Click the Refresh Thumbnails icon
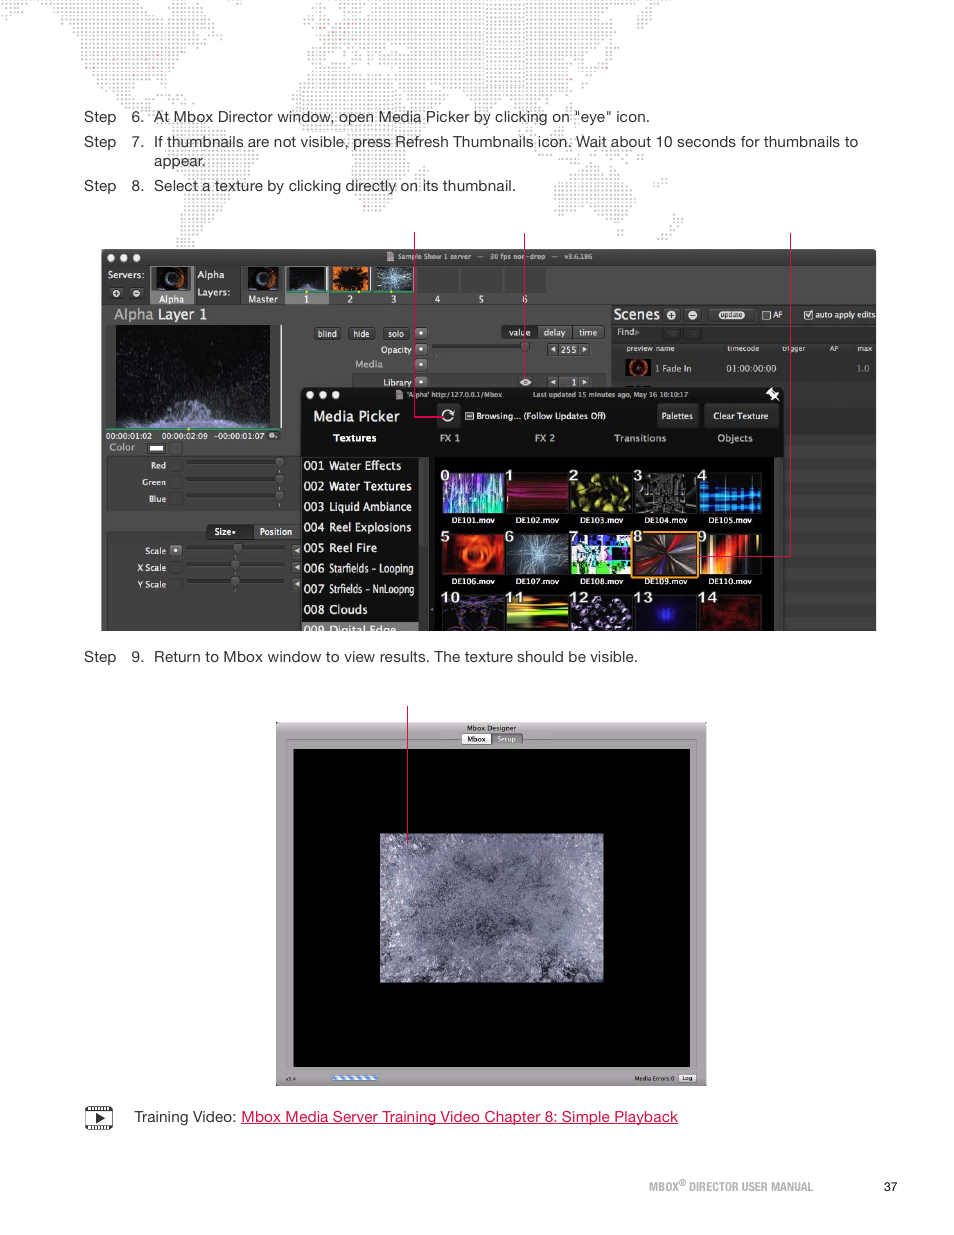The height and width of the screenshot is (1235, 954). tap(448, 415)
